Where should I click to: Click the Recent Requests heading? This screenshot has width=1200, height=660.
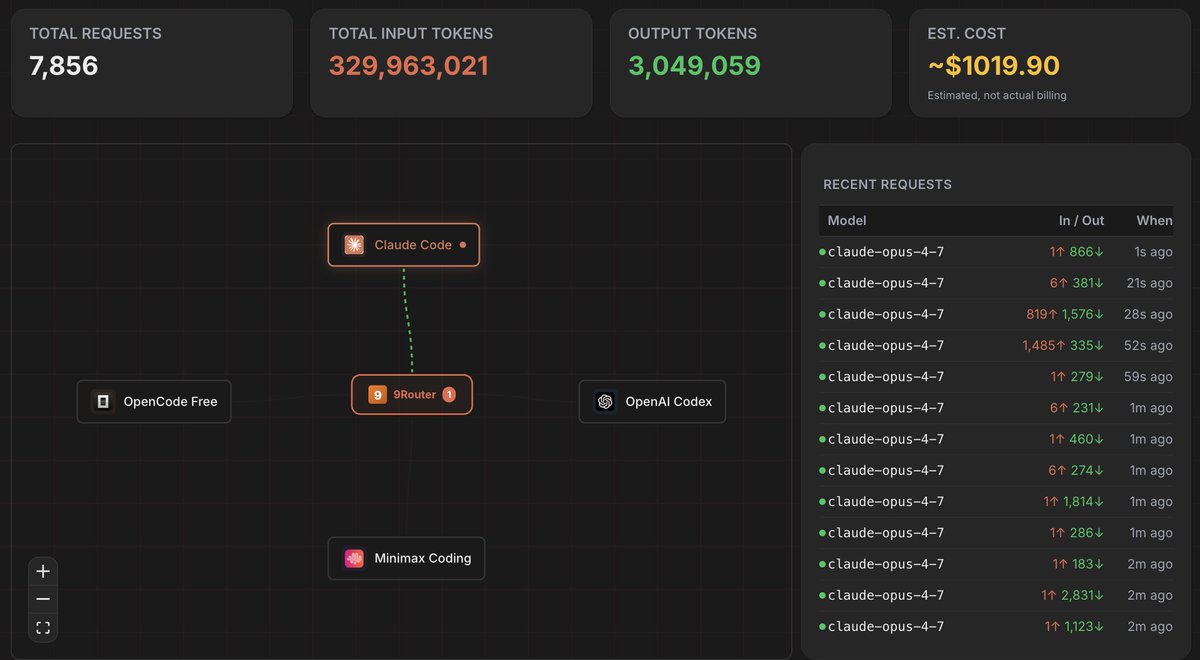[887, 185]
